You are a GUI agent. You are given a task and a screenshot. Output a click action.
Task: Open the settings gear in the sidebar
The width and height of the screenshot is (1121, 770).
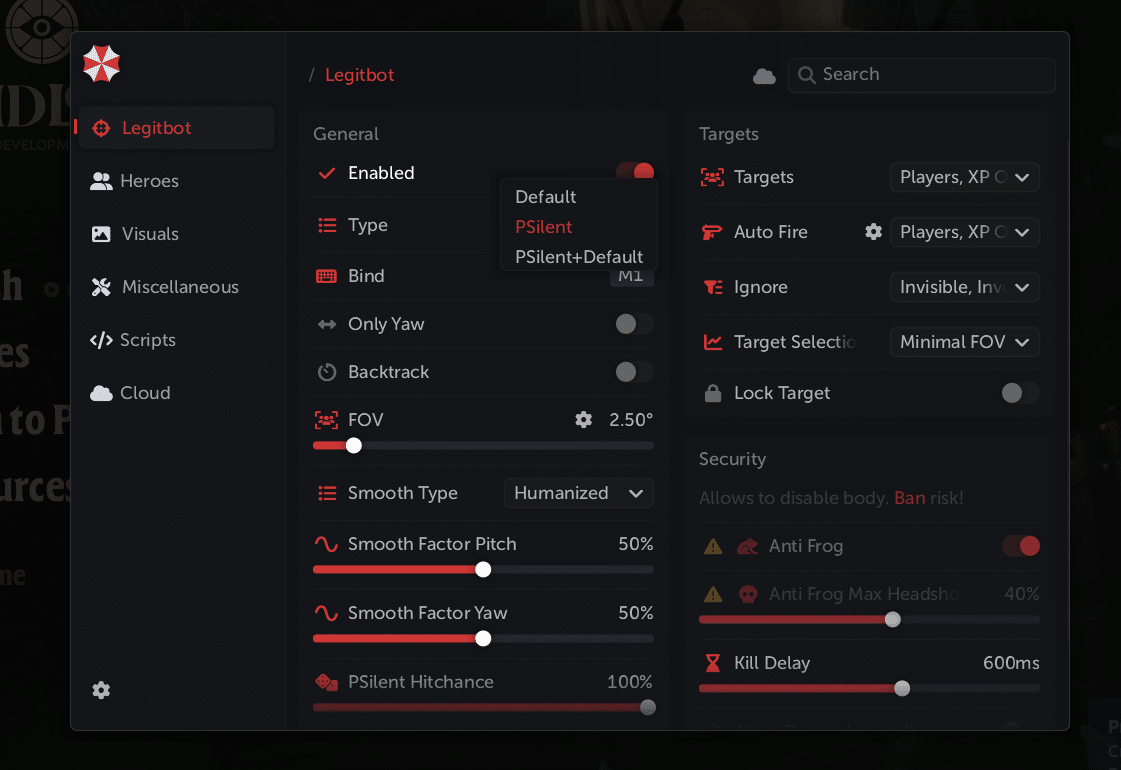101,690
